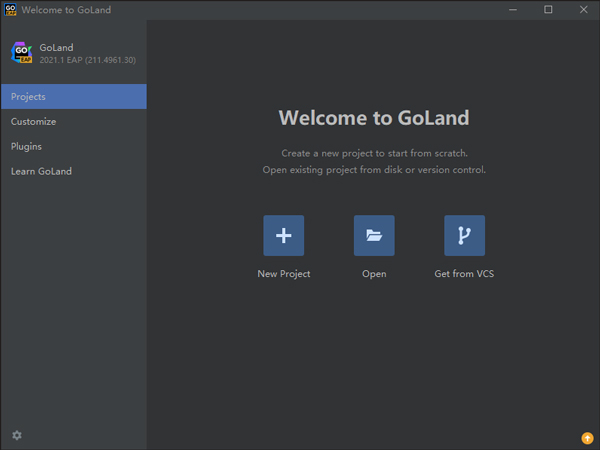Viewport: 600px width, 450px height.
Task: Click the Get from VCS branch icon
Action: click(464, 236)
